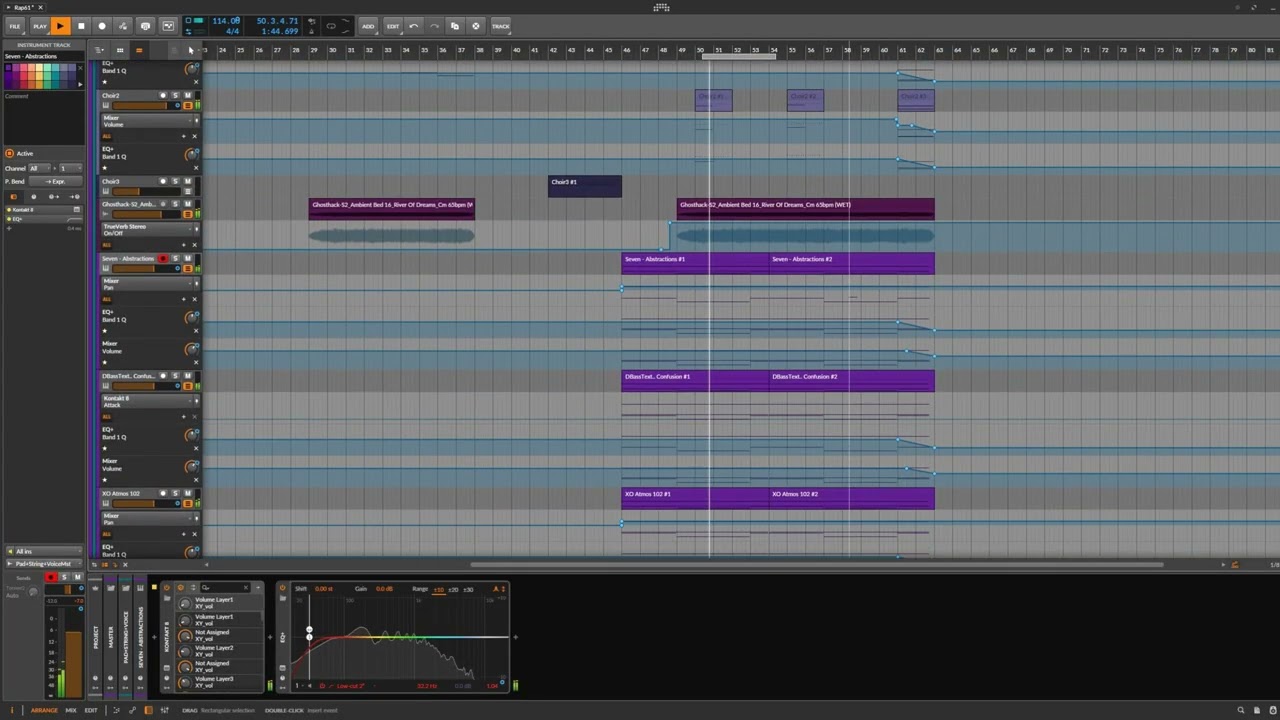
Task: Solo the Choir2 track
Action: click(x=175, y=96)
